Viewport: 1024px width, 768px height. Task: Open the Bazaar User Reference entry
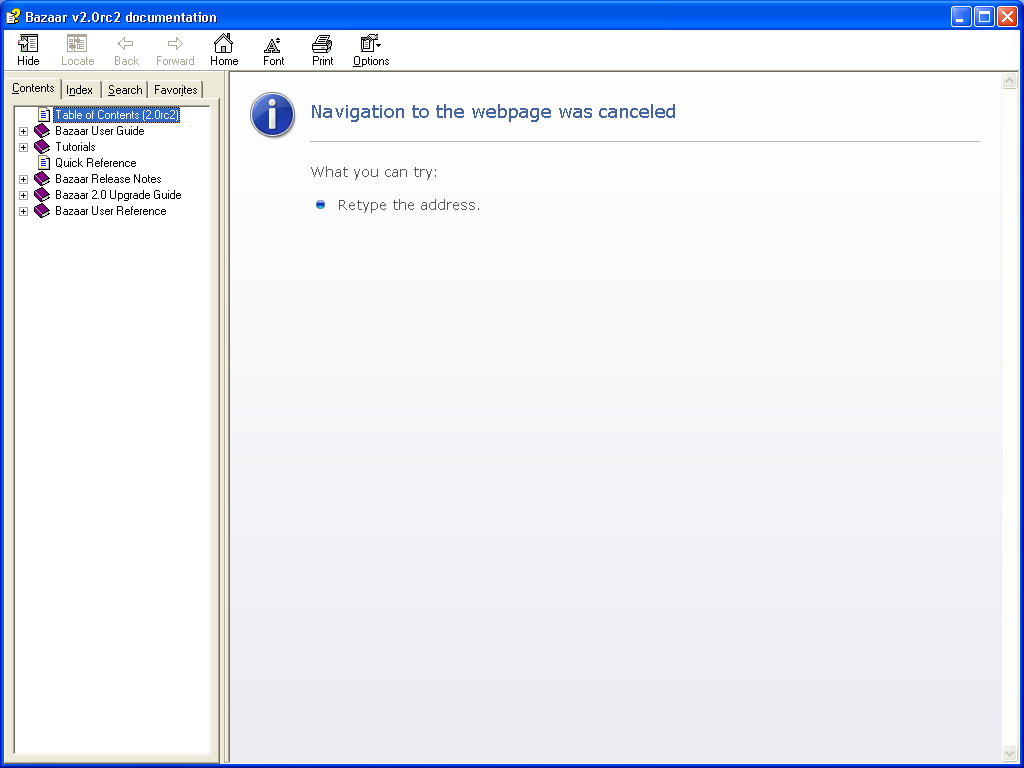pyautogui.click(x=110, y=211)
